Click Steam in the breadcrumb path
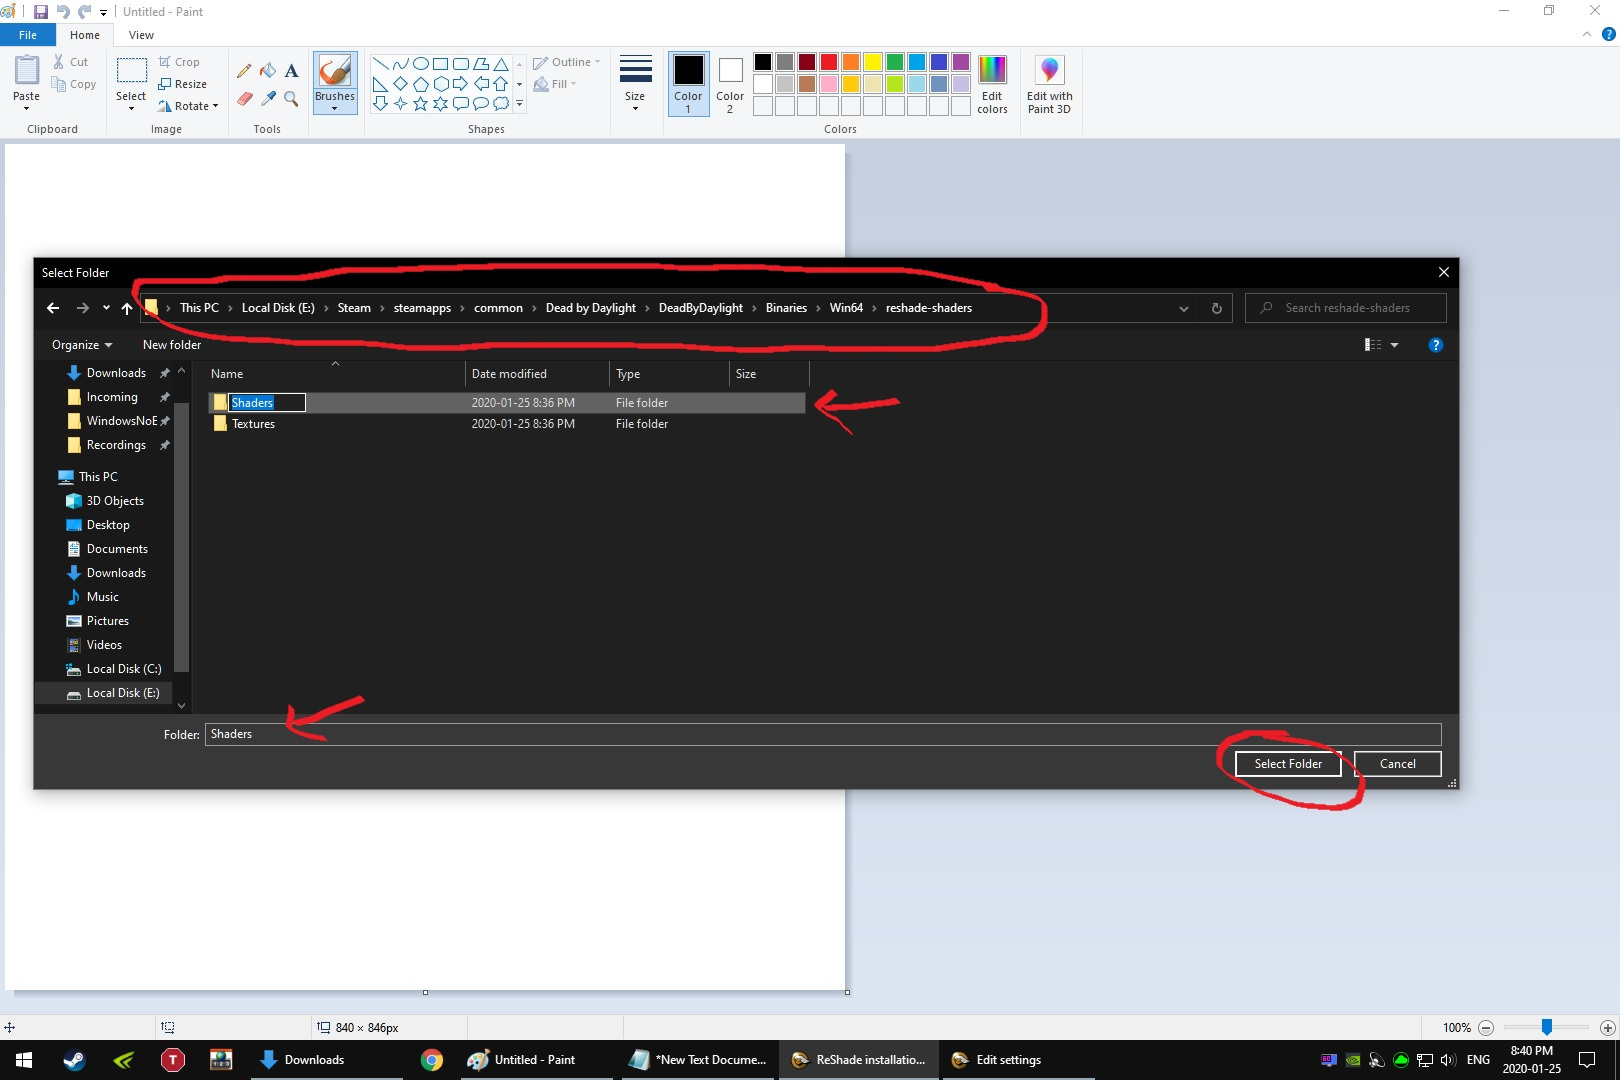Screen dimensions: 1620x1080 [x=354, y=308]
